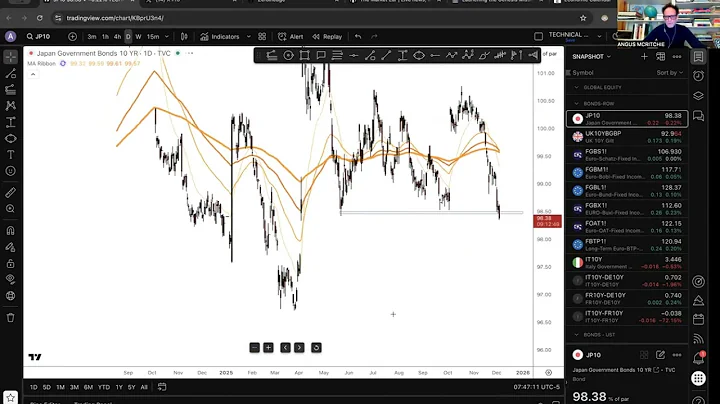The height and width of the screenshot is (404, 720).
Task: Select FR10Y-DE10Y spread row
Action: coord(627,298)
